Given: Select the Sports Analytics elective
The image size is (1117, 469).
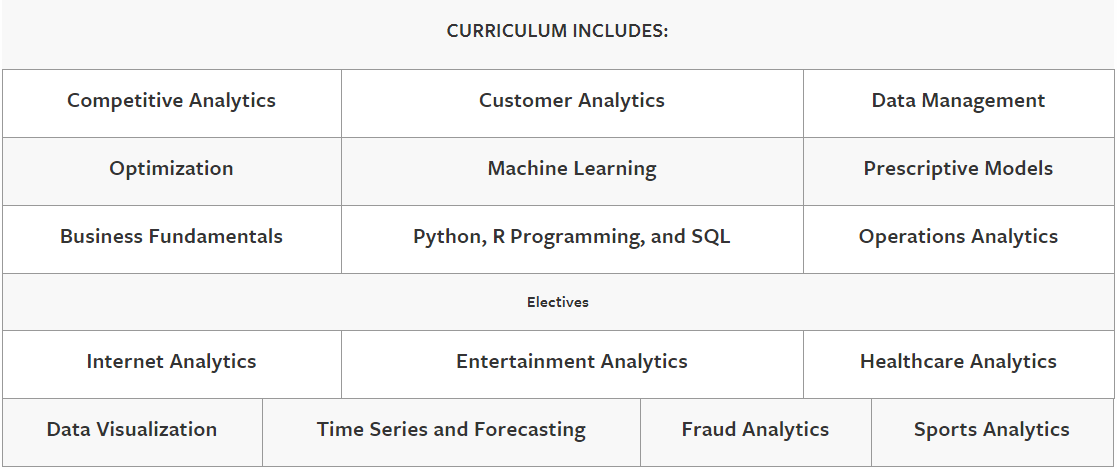Looking at the screenshot, I should pyautogui.click(x=991, y=430).
